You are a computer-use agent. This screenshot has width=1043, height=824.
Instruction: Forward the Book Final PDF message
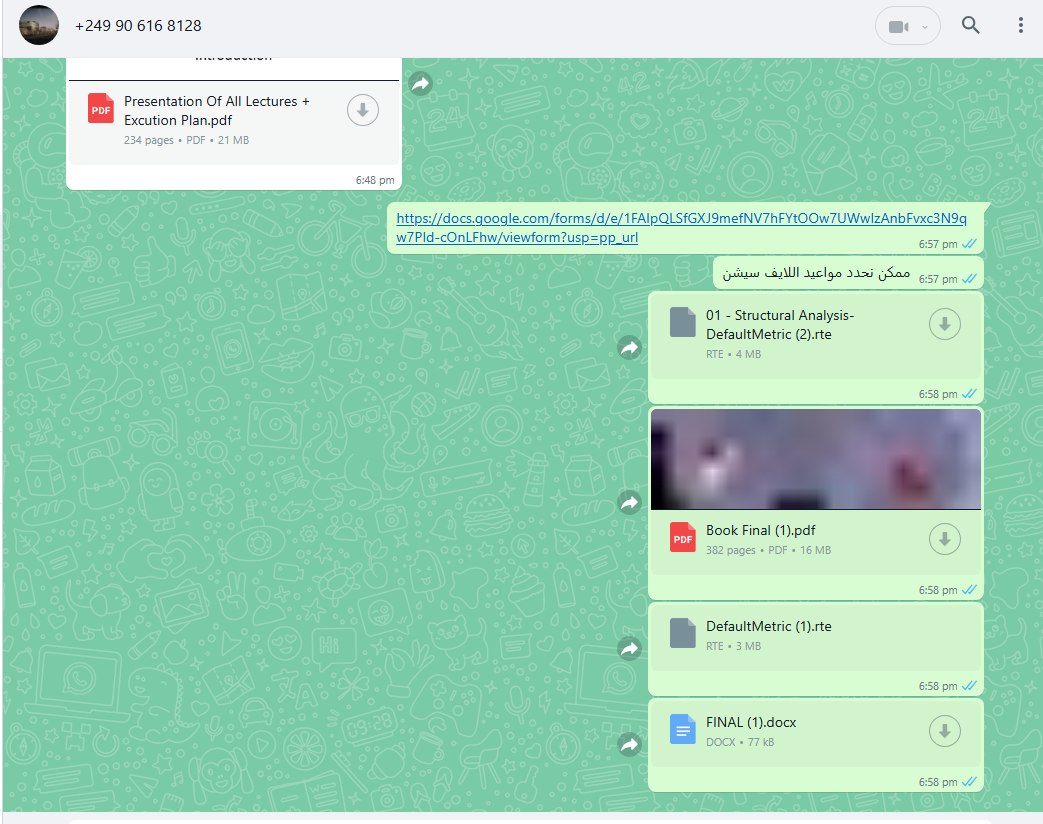click(x=629, y=501)
